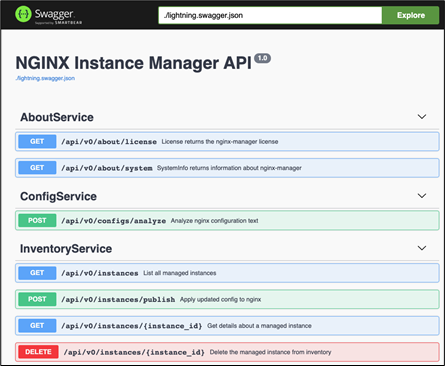
Task: Expand GET /api/v0/instances/{instance_id} operation
Action: [x=227, y=326]
